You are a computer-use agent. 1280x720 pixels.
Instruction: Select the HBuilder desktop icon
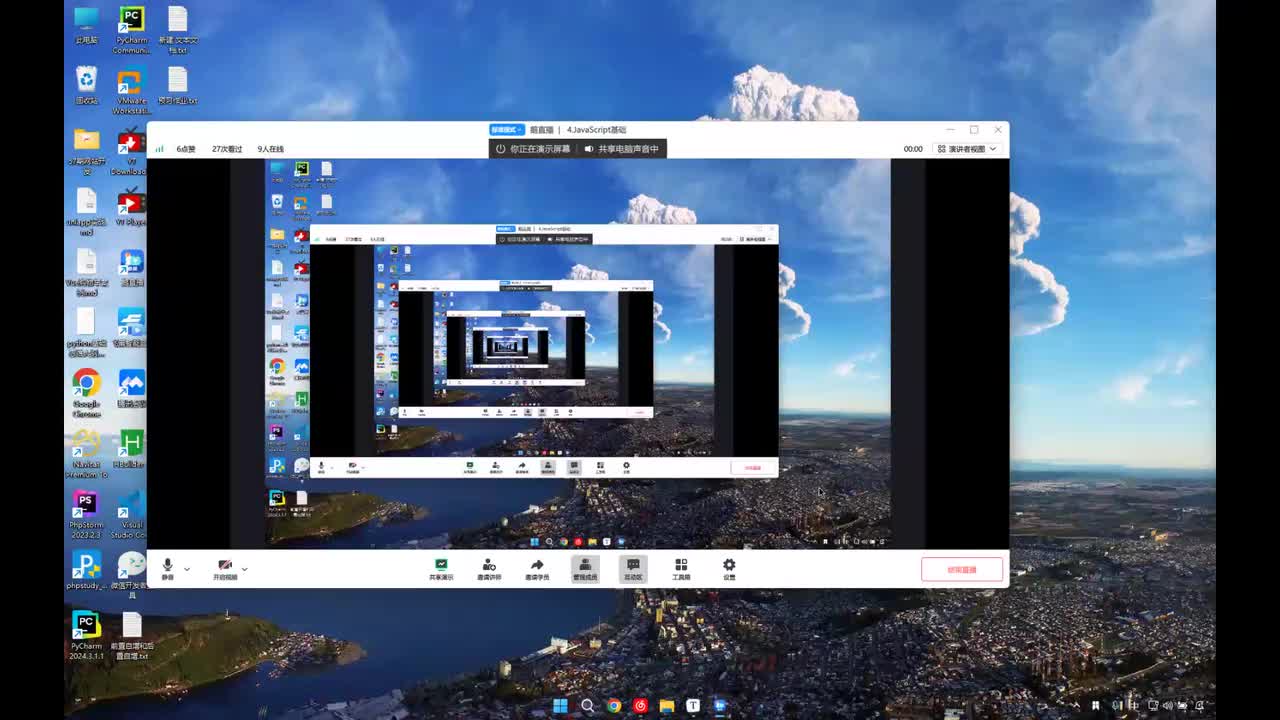click(131, 448)
